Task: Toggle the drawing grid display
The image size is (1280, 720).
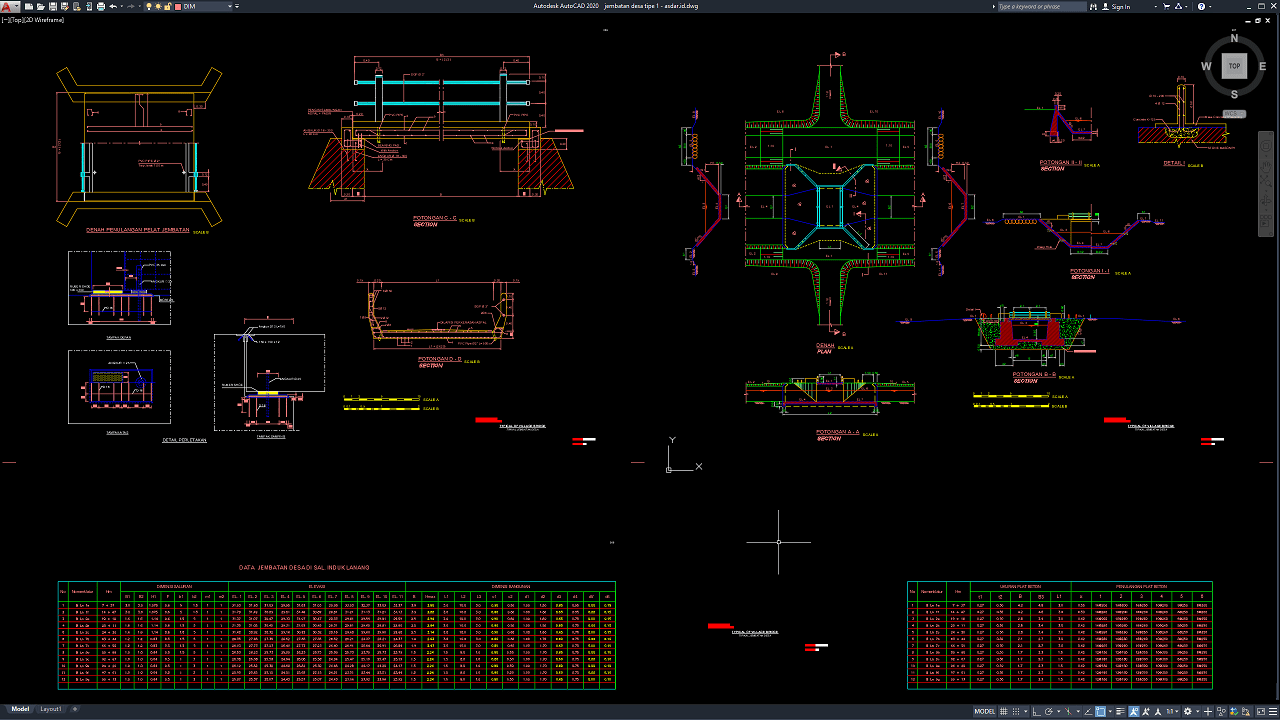Action: pyautogui.click(x=1003, y=711)
